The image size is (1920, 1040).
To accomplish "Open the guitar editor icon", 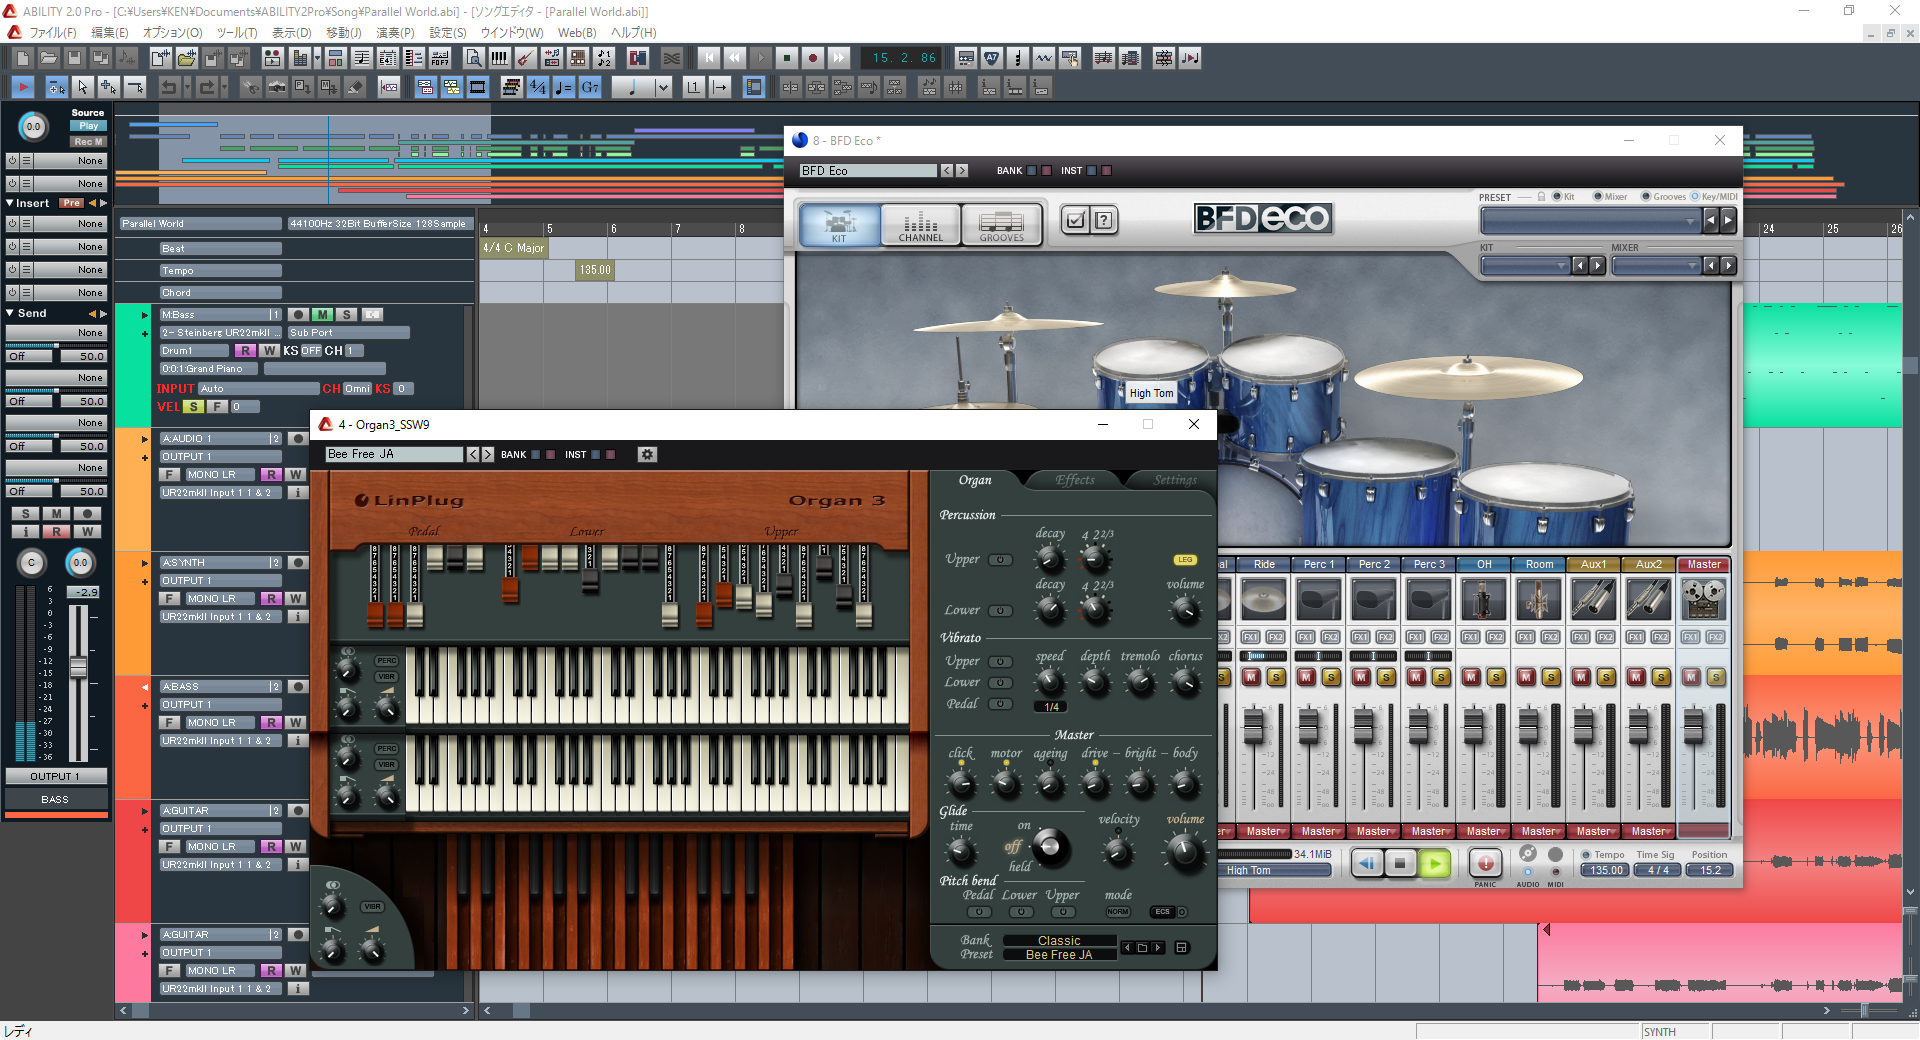I will point(525,58).
